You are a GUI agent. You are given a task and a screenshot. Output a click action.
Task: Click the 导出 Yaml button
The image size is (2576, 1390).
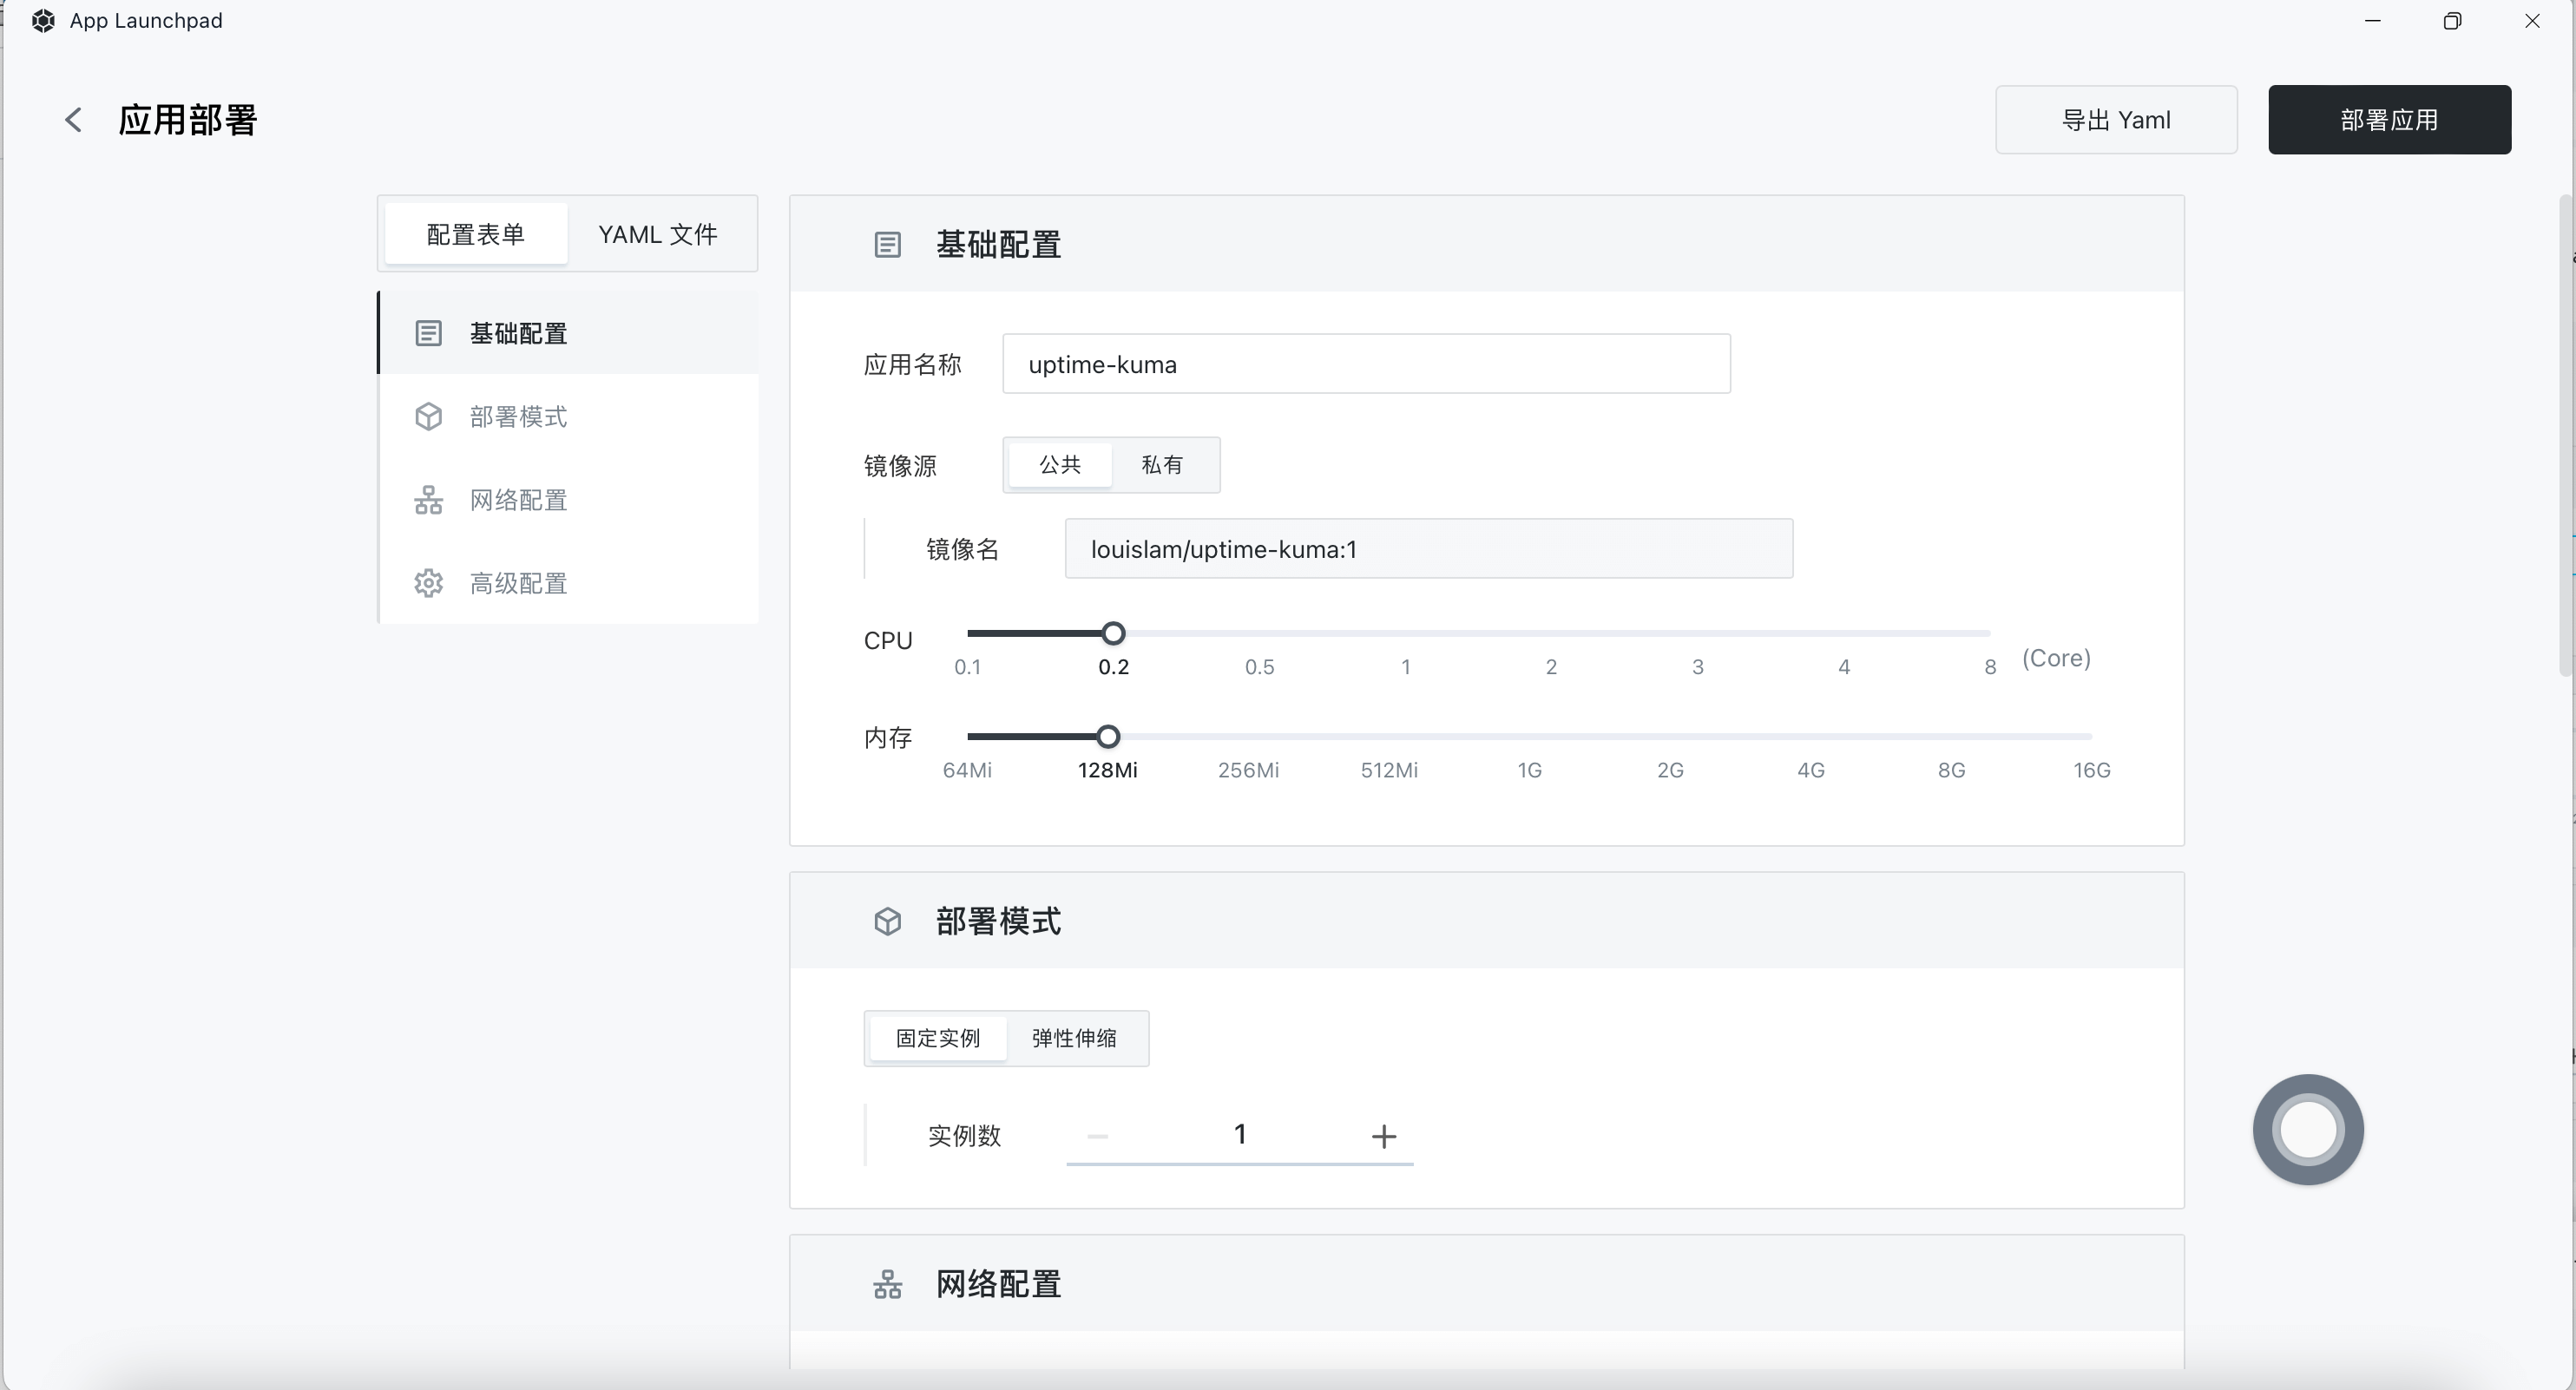tap(2115, 120)
